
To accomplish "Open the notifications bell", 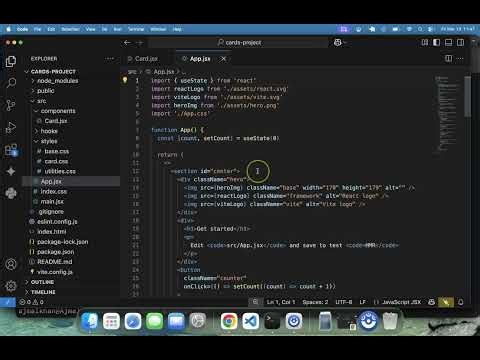I will pos(461,302).
